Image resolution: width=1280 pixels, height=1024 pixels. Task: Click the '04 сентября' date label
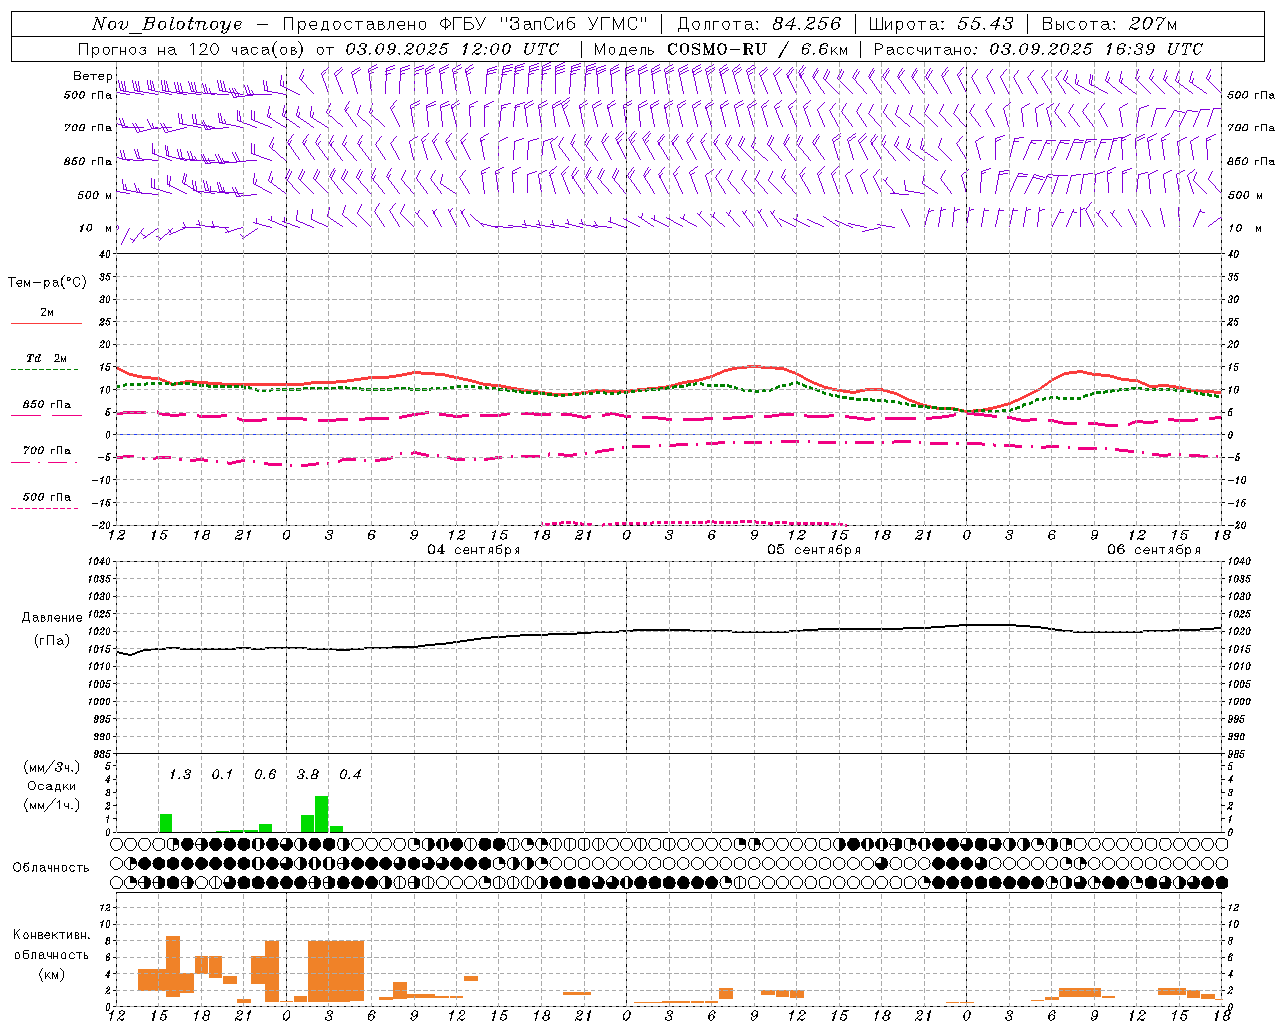[474, 550]
